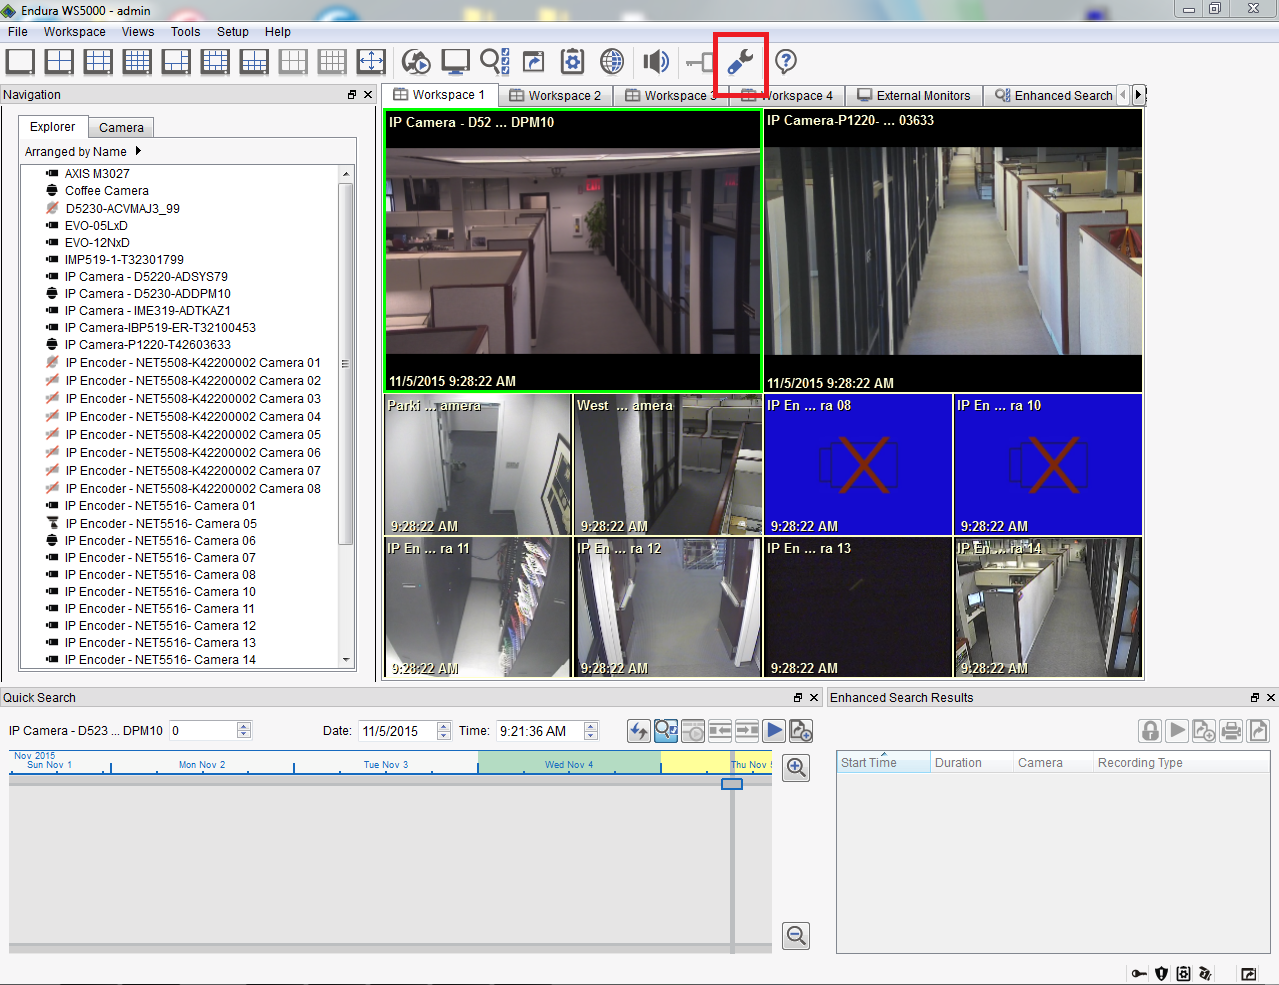Open the Enhanced Search magnifier icon
The width and height of the screenshot is (1279, 985).
[493, 62]
